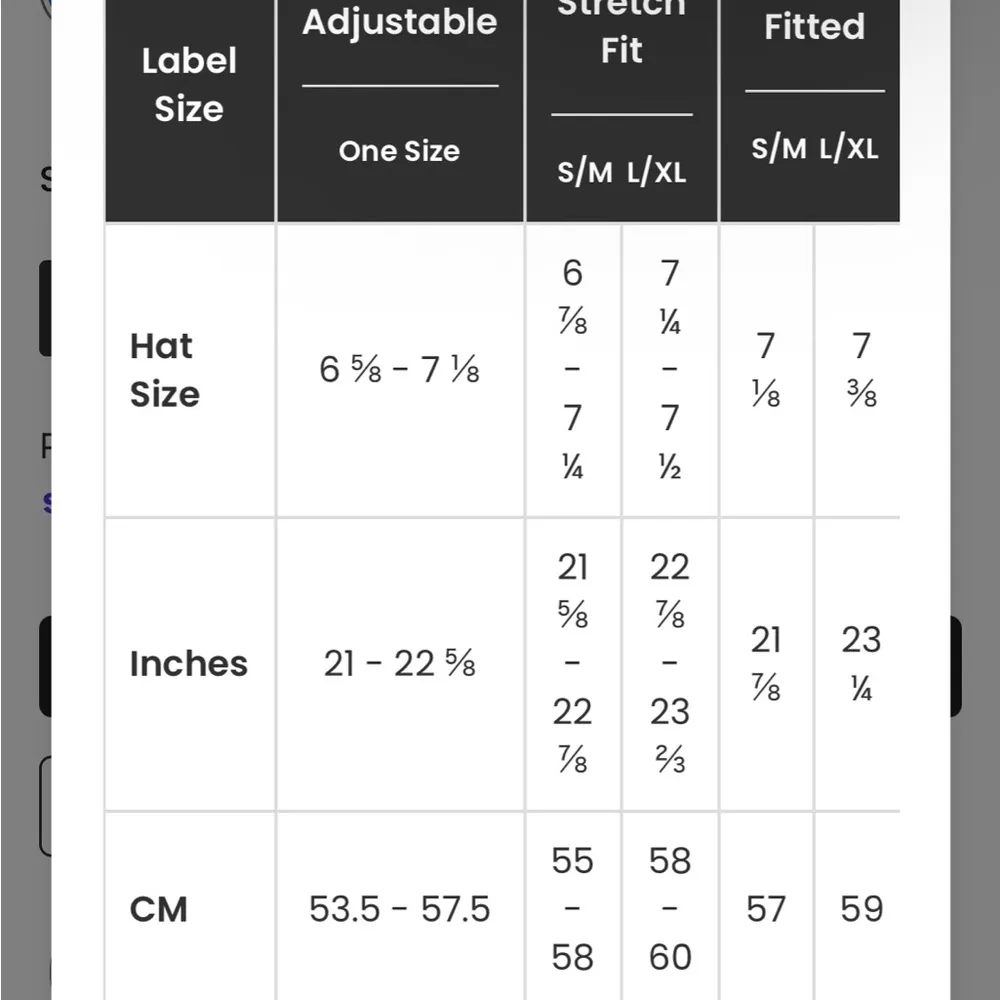Select Fitted S/M CM value 57
The height and width of the screenshot is (1000, 1000).
coord(766,909)
